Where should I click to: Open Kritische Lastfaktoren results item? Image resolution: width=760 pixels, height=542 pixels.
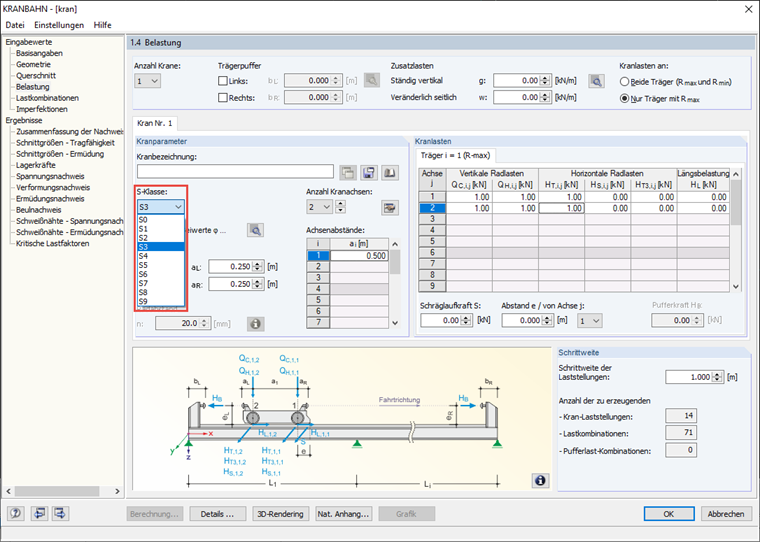[x=52, y=243]
